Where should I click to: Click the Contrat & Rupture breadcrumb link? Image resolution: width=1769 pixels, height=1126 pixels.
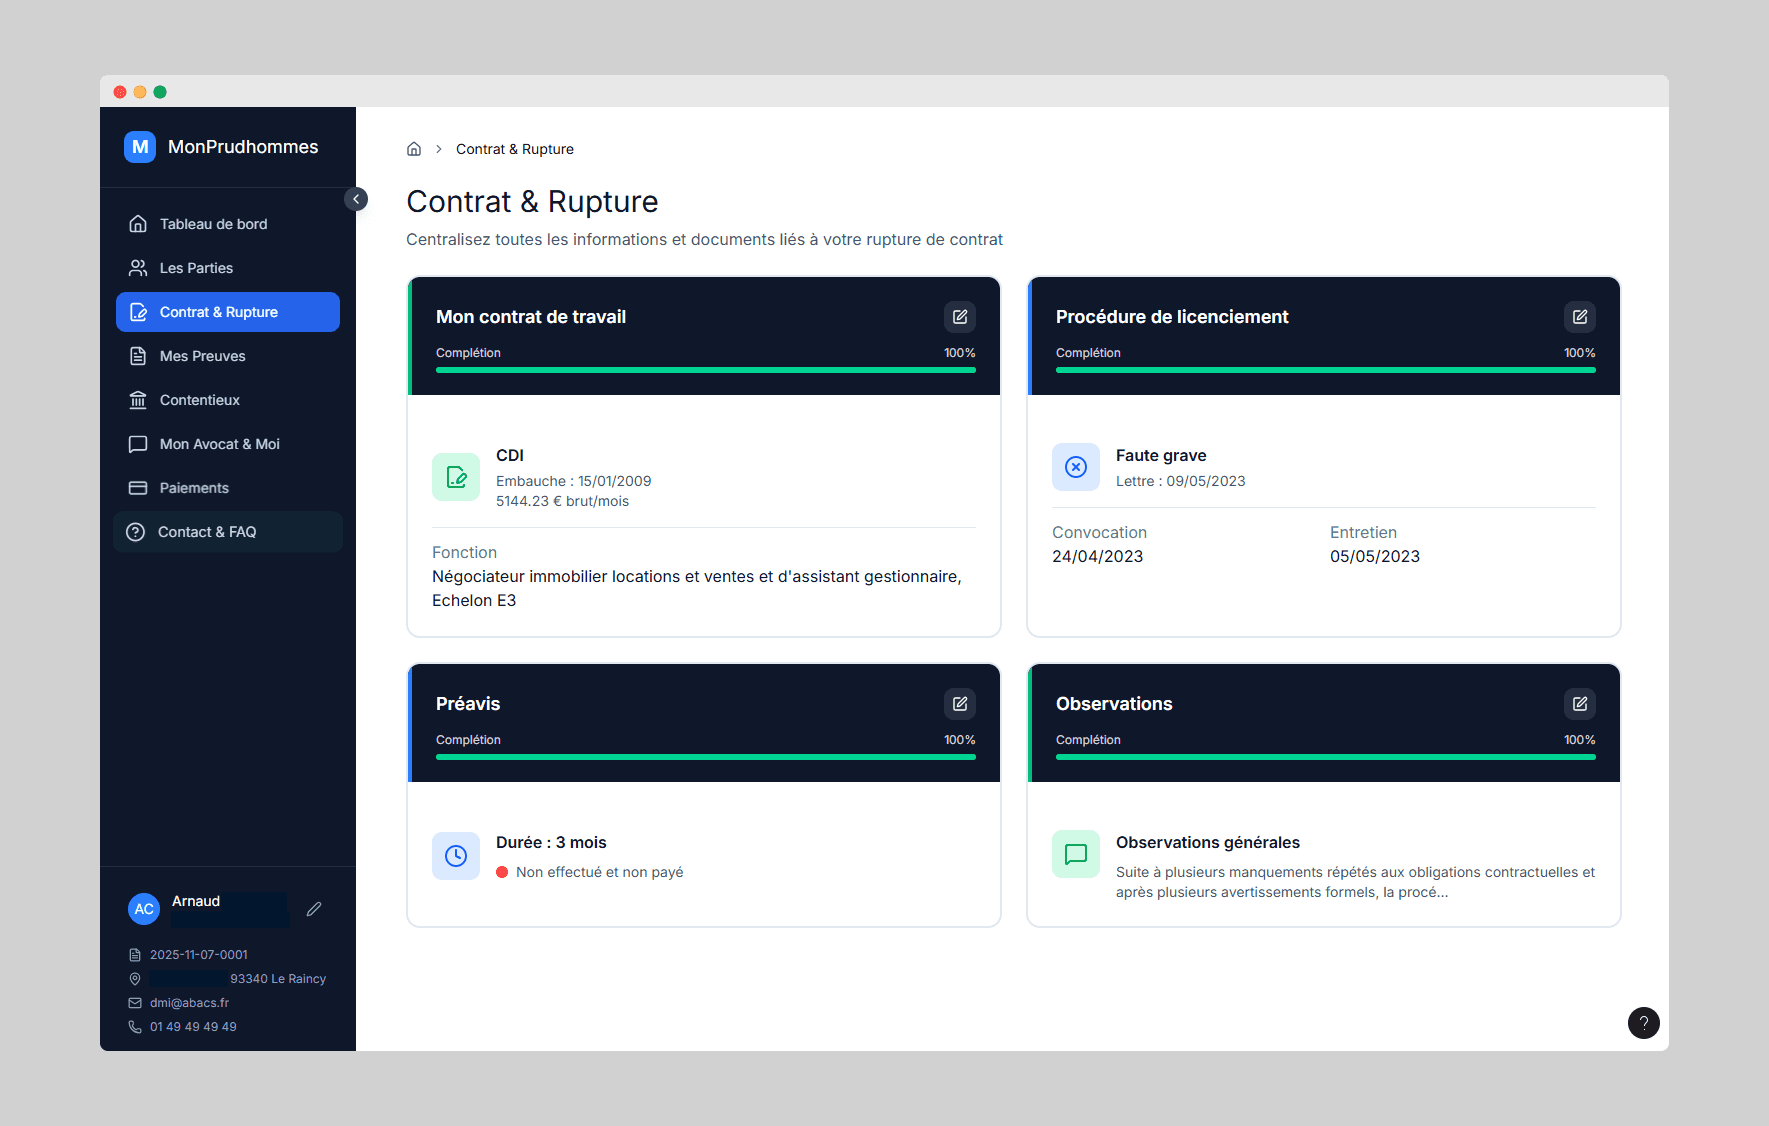[514, 149]
